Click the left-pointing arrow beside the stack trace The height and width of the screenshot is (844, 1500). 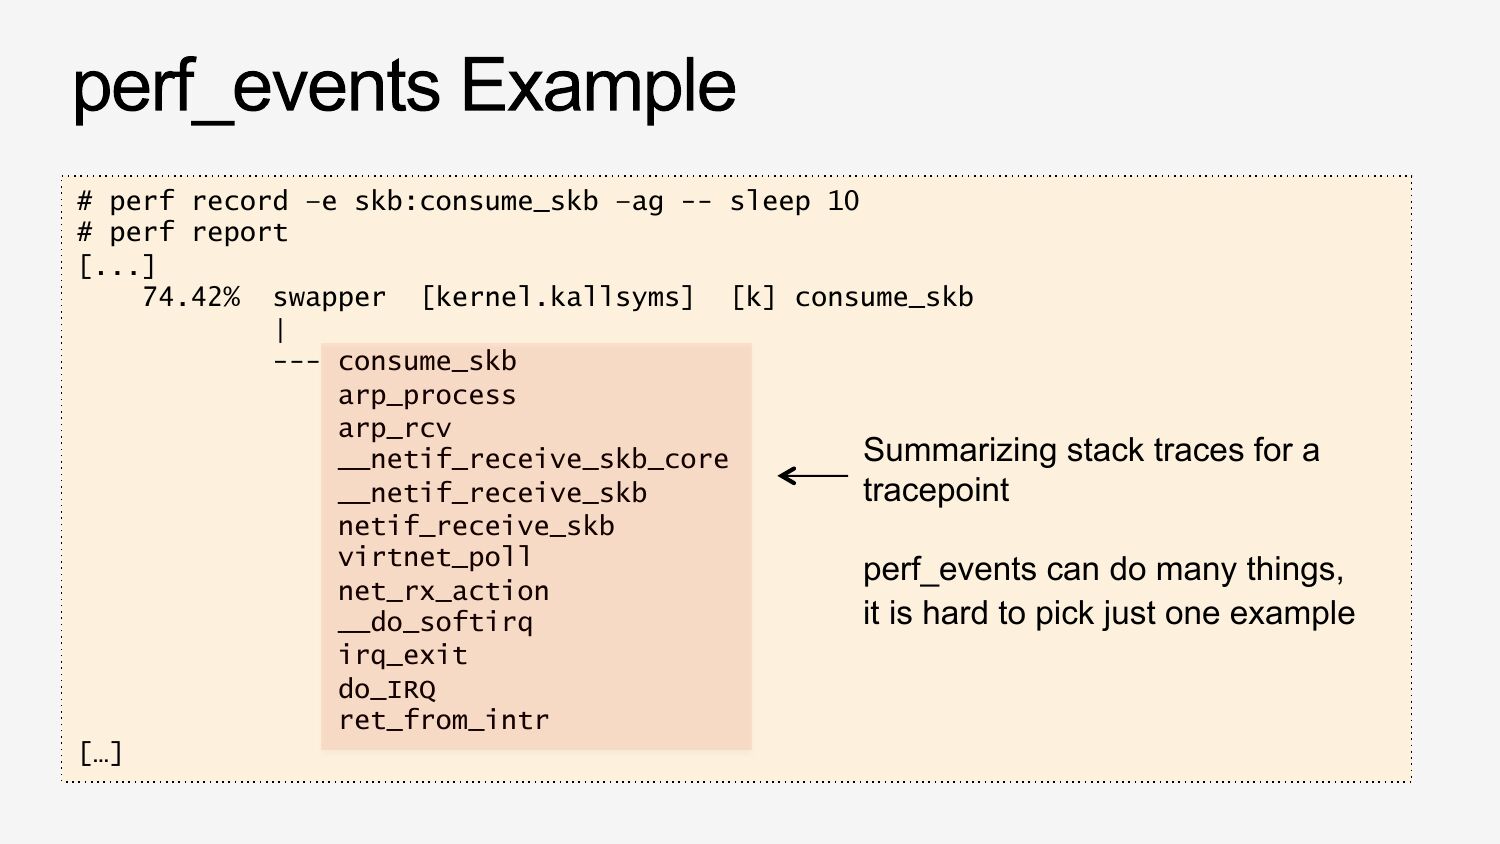(812, 476)
